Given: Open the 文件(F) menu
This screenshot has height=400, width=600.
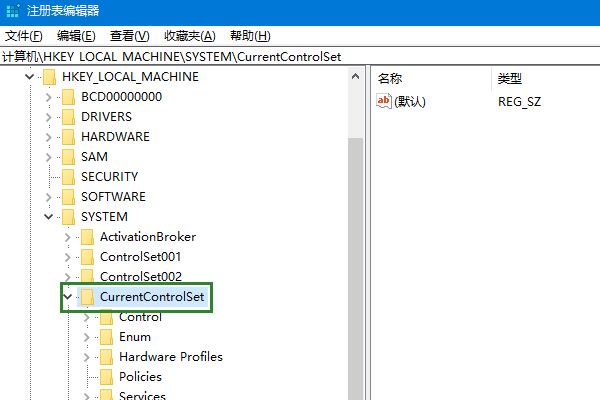Looking at the screenshot, I should [24, 36].
